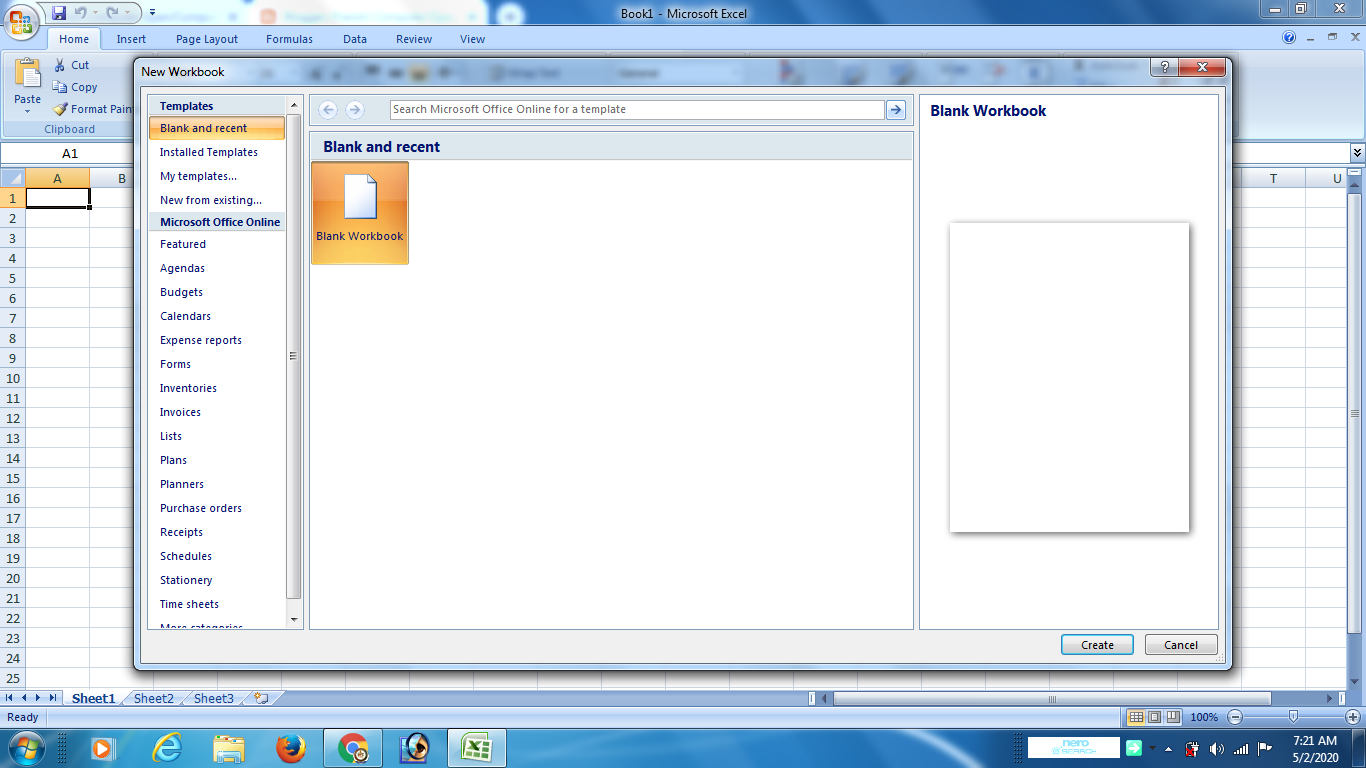Choose New from existing... option
This screenshot has width=1366, height=768.
coord(216,200)
